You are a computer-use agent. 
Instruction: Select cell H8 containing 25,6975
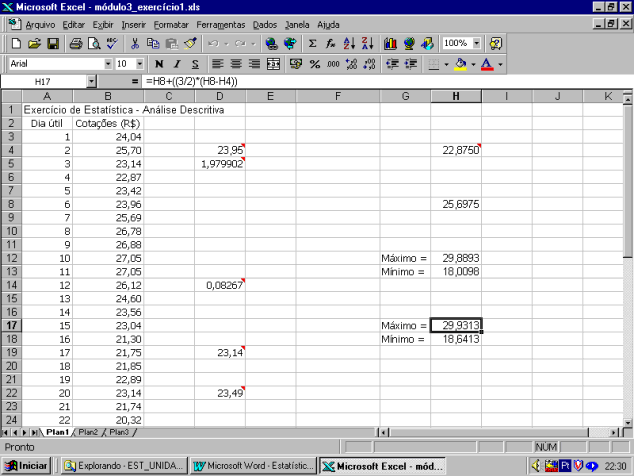(x=456, y=203)
